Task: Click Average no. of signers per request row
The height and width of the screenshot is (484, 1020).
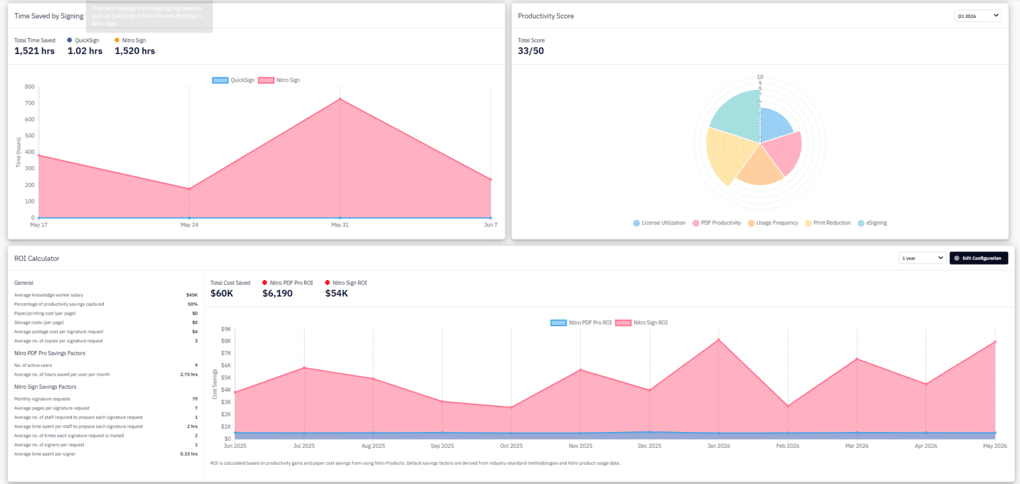Action: [106, 444]
